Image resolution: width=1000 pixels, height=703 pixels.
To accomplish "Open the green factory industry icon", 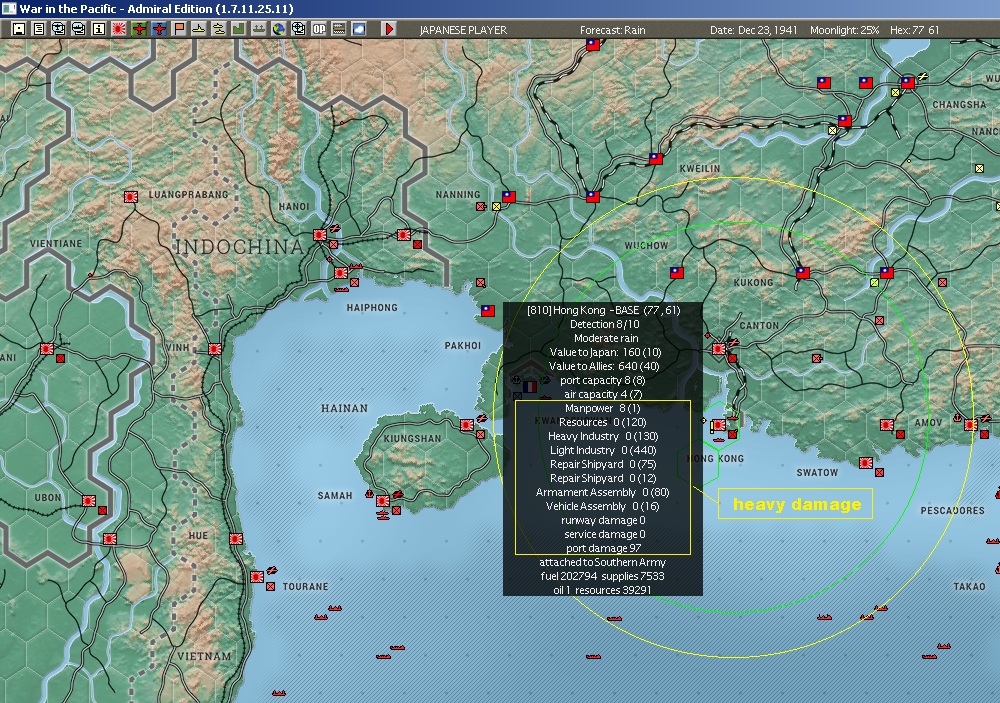I will point(239,29).
